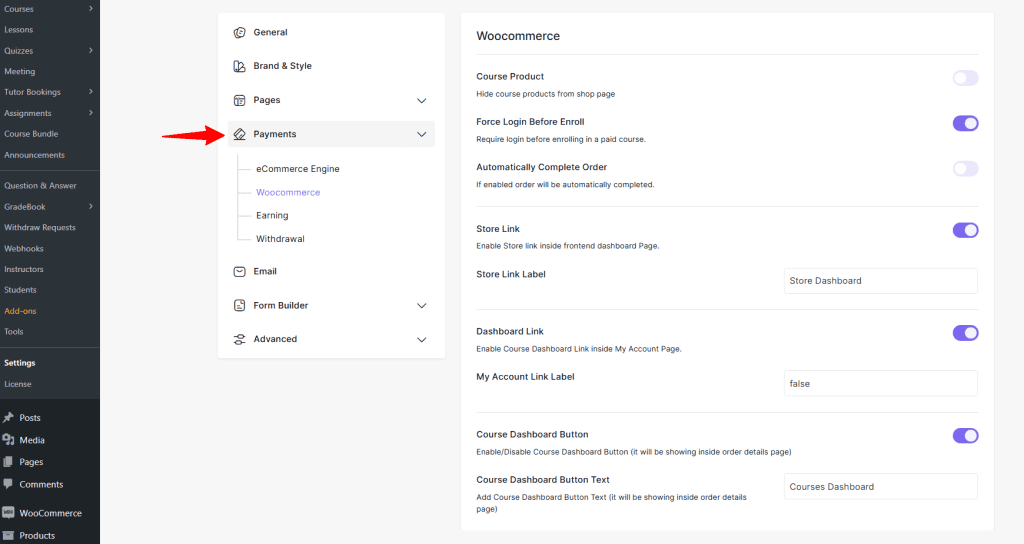Viewport: 1024px width, 544px height.
Task: Expand Tutor Bookings submenu arrow
Action: [x=91, y=92]
